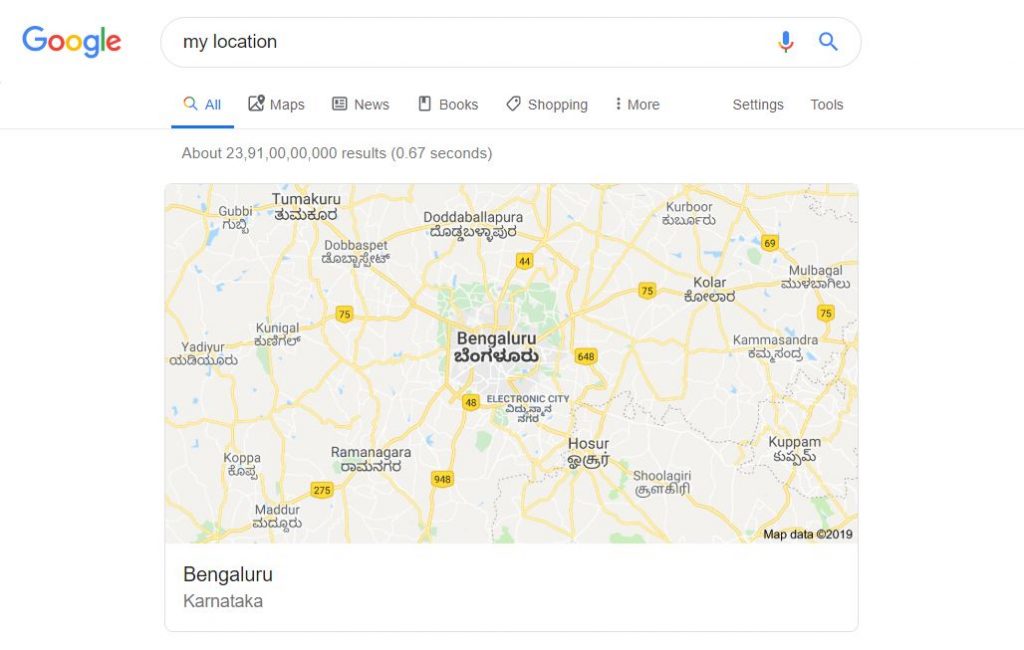
Task: Click the blue search magnifier icon
Action: coord(828,42)
